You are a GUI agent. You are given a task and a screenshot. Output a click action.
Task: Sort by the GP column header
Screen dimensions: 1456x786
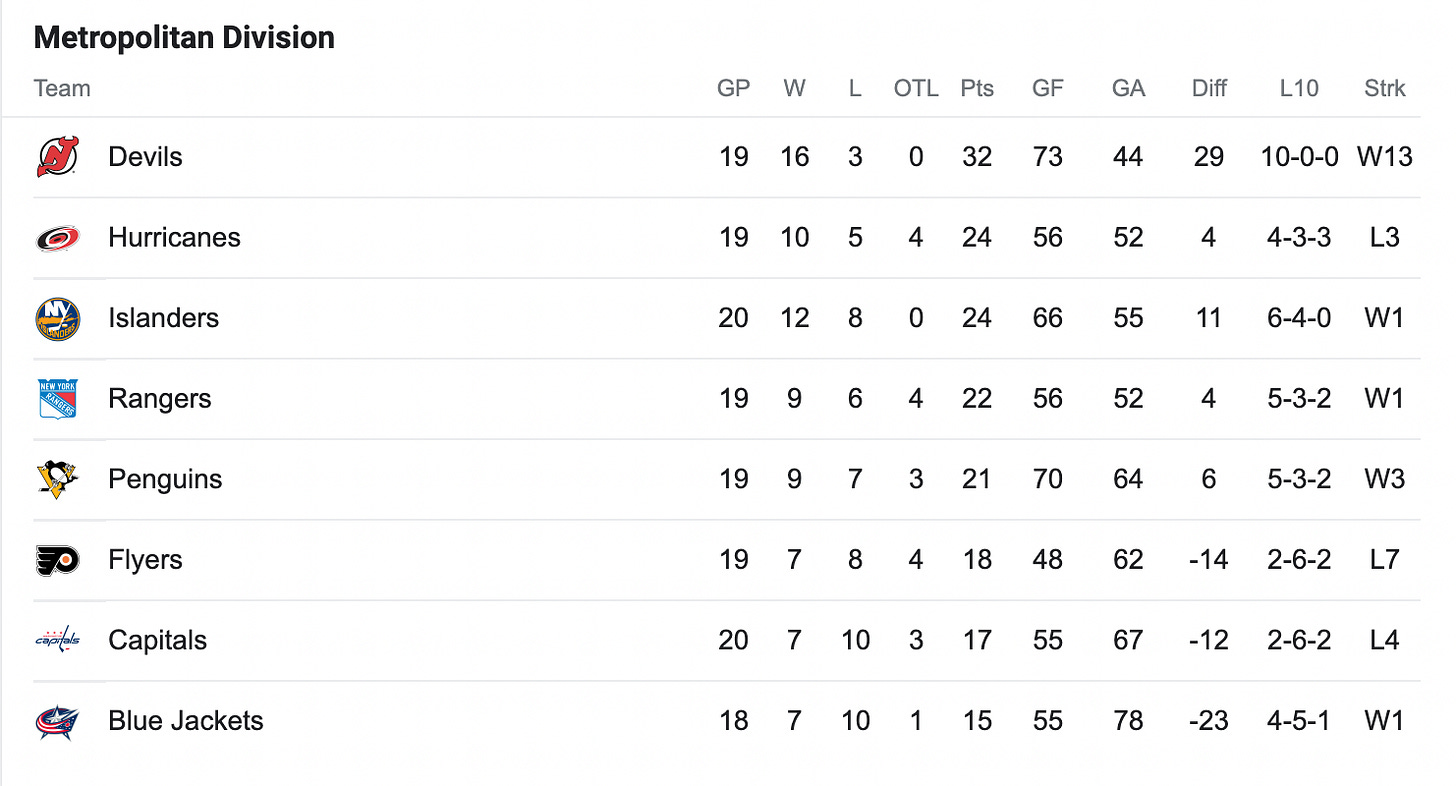coord(733,88)
